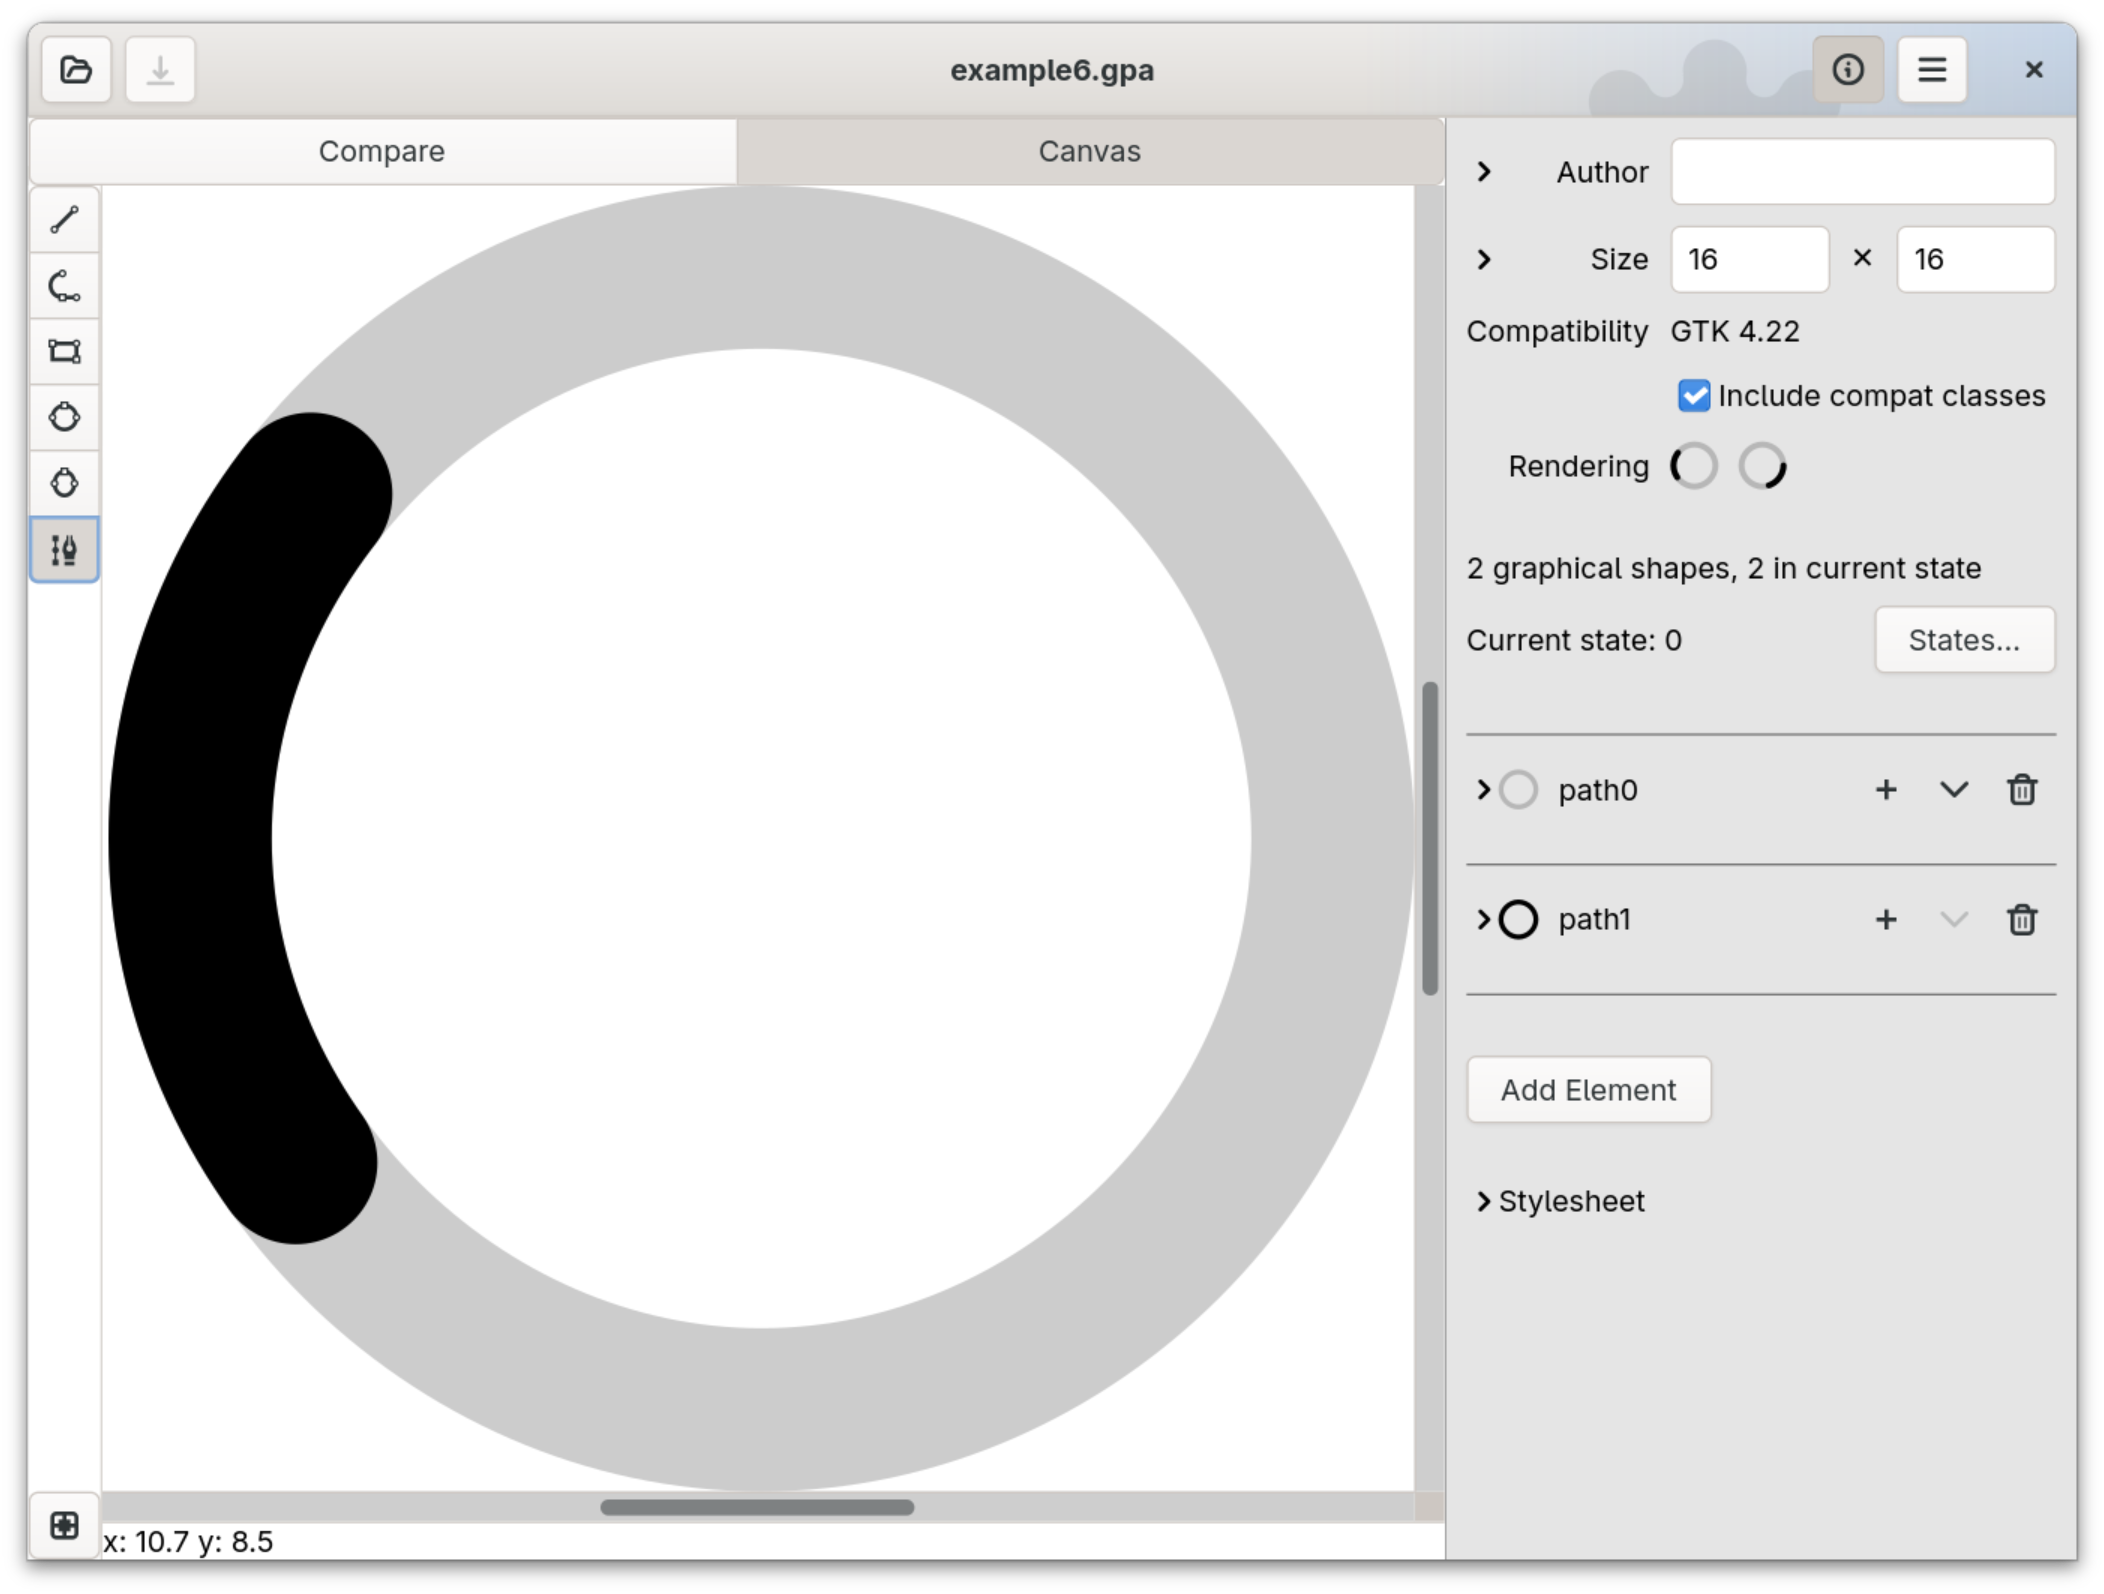Click the vertical canvas scrollbar thumb
The image size is (2104, 1594).
[x=1430, y=838]
